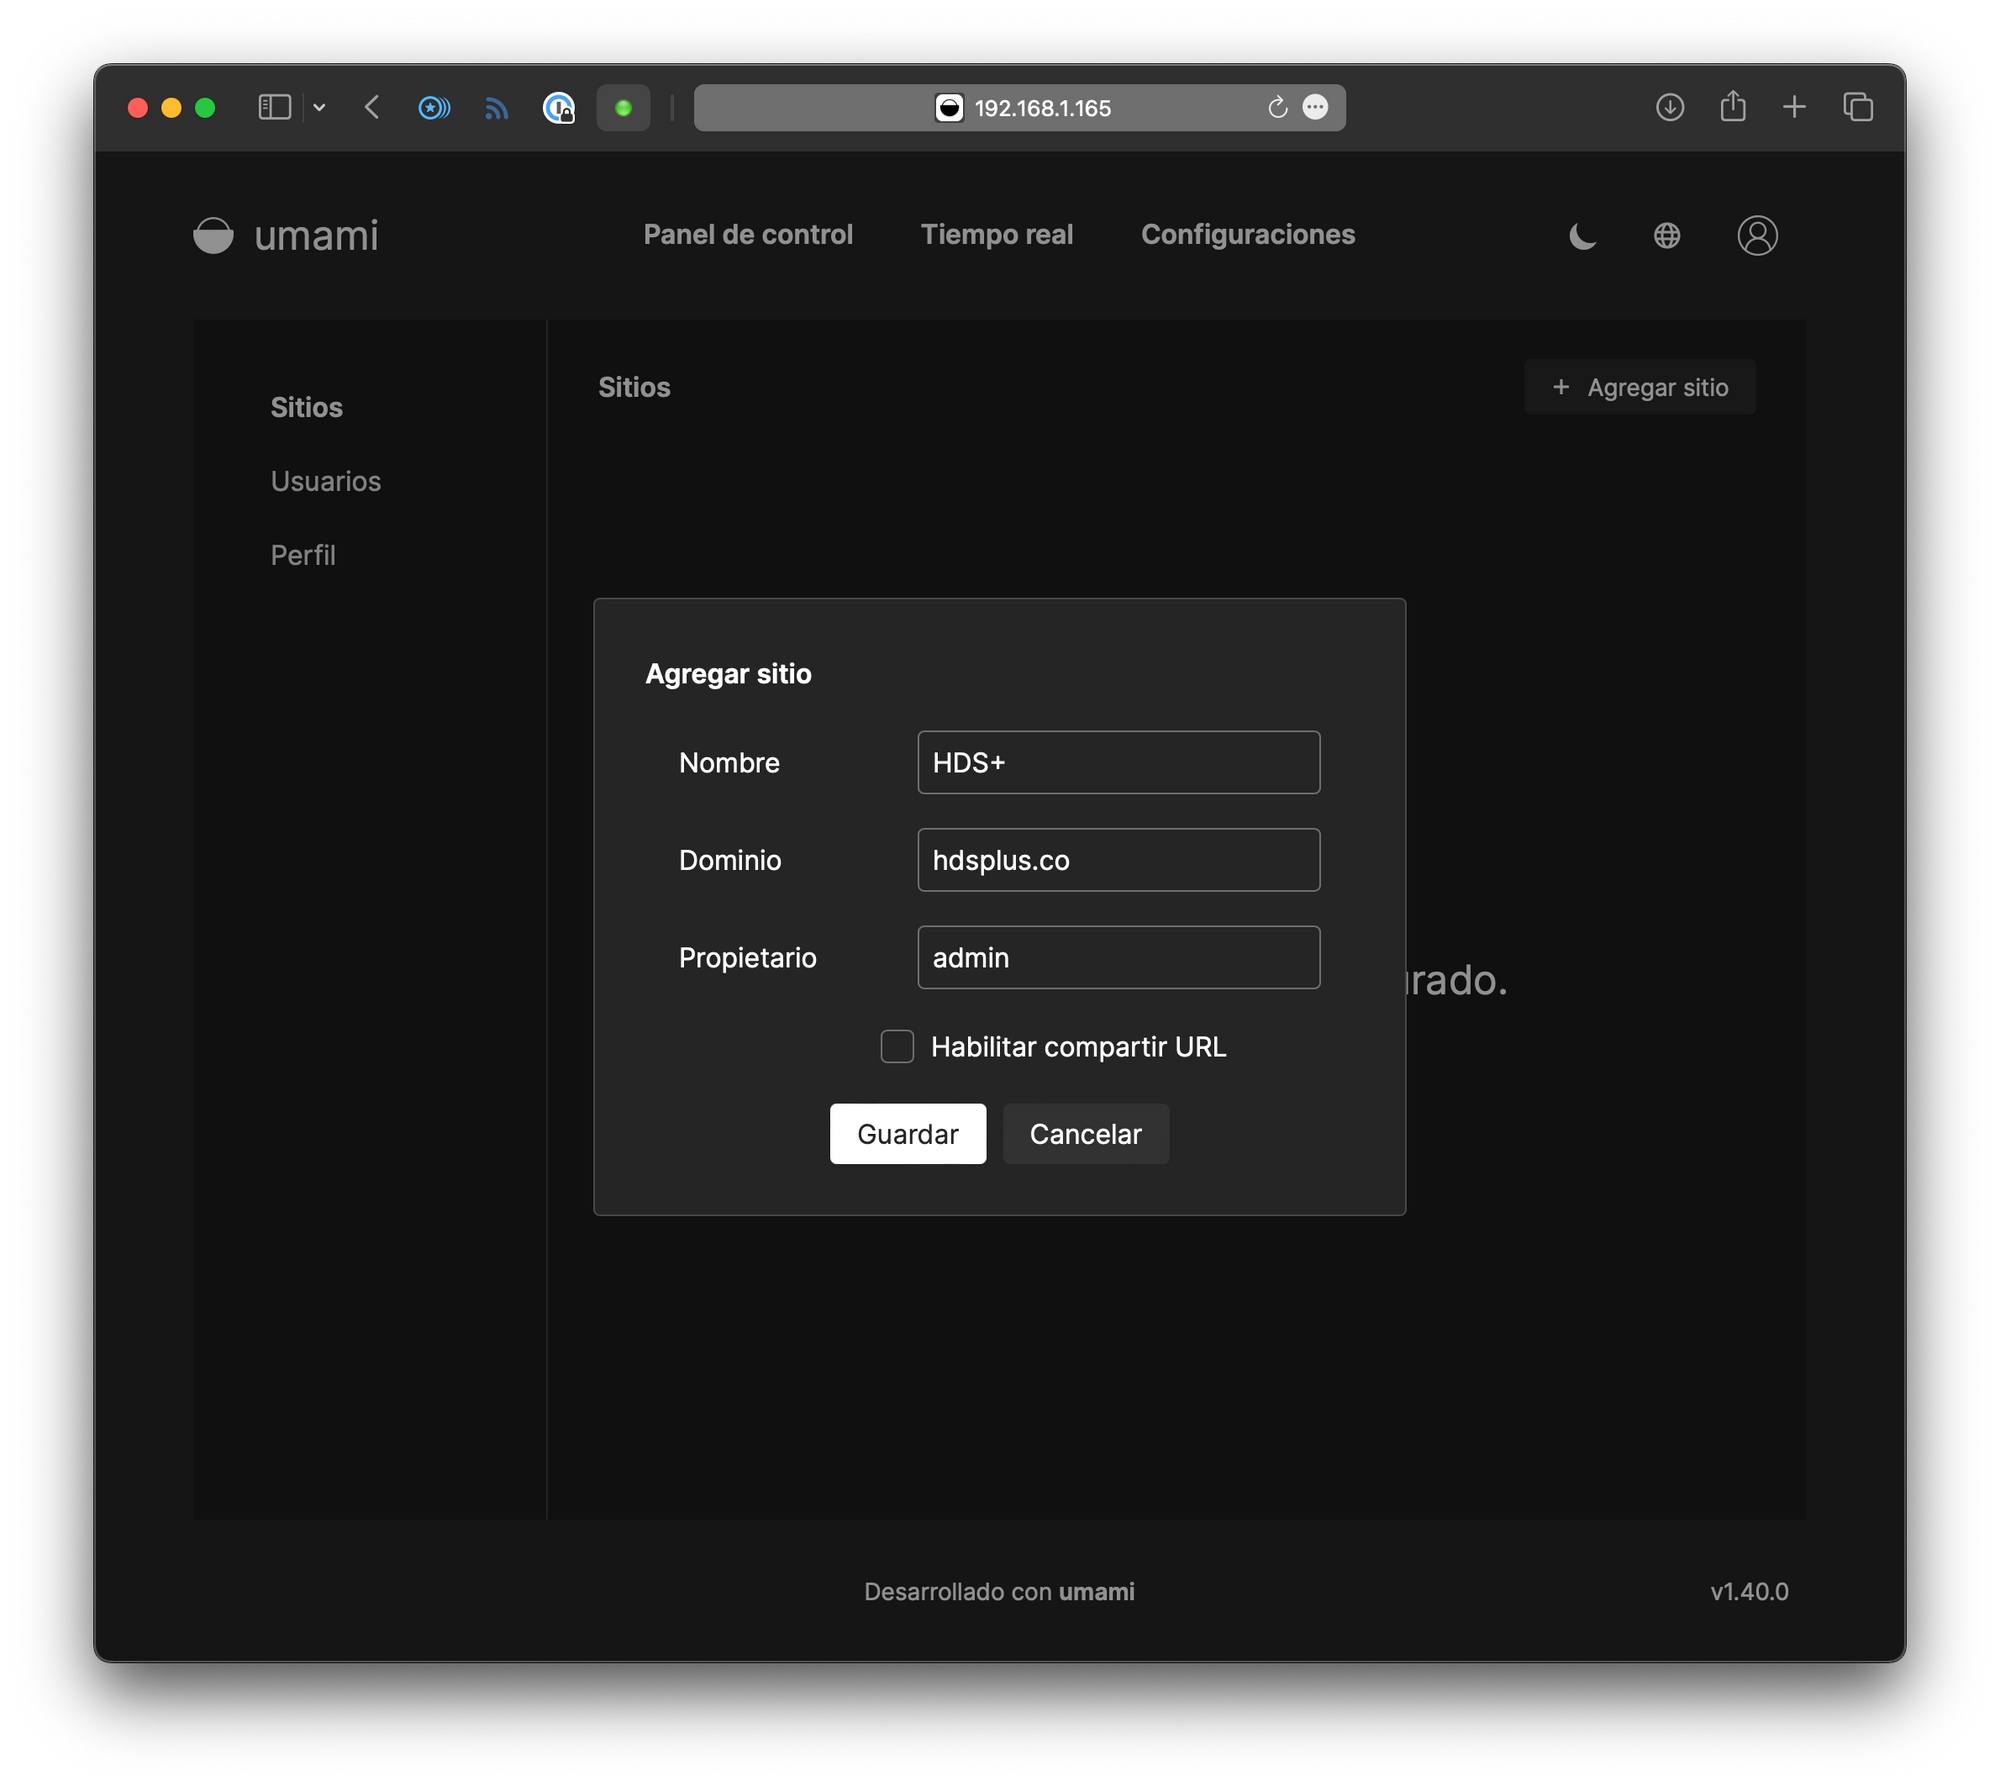Show Safari downloads
The width and height of the screenshot is (2000, 1787).
(1669, 107)
